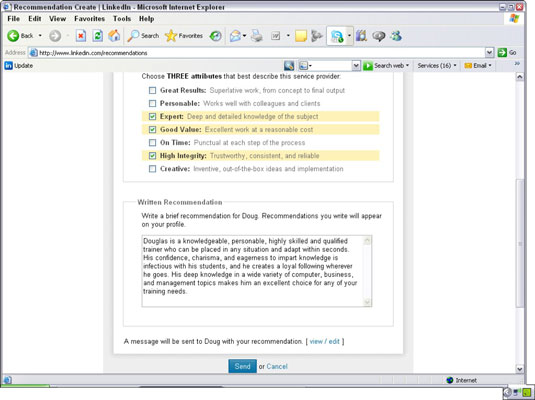
Task: Open the View menu
Action: [57, 19]
